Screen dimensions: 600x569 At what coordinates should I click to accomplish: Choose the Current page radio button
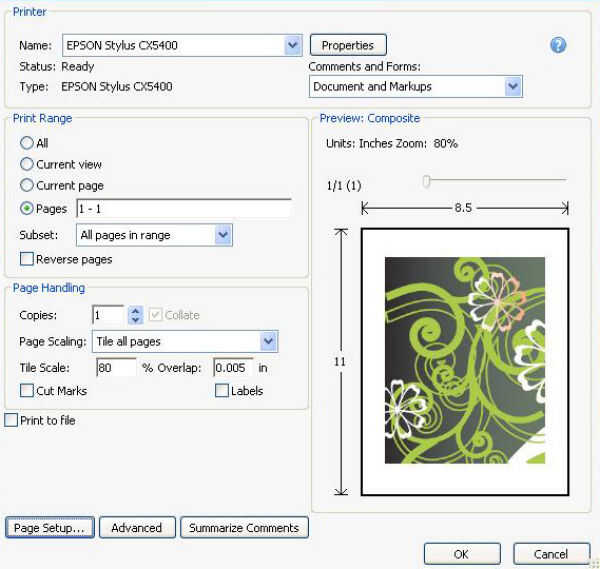(26, 185)
